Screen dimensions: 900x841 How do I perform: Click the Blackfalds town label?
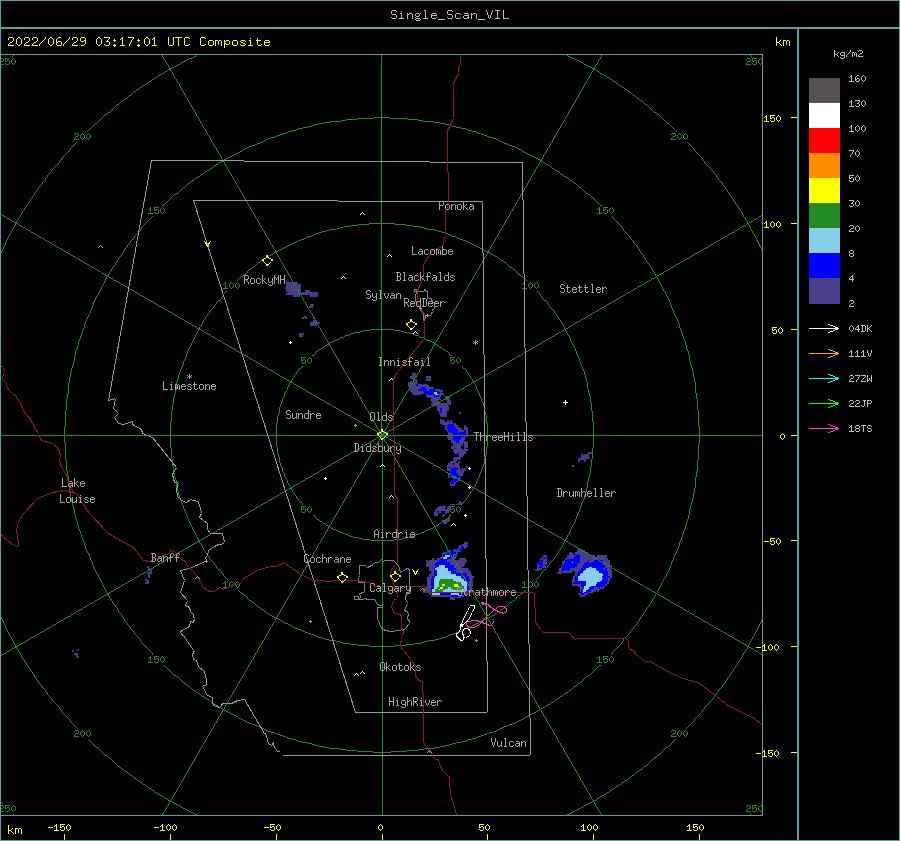[425, 277]
